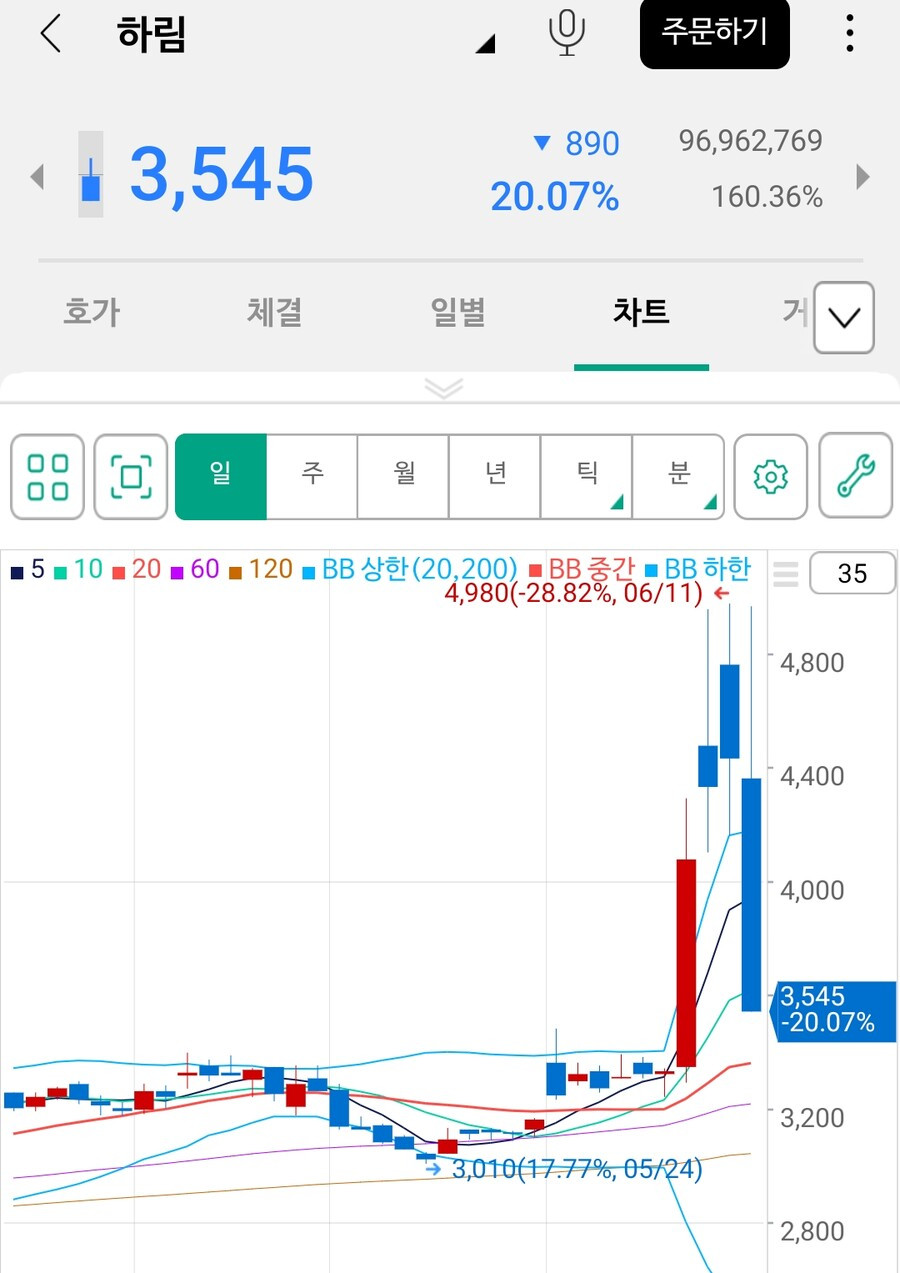Switch to the 일별 daily tab

click(458, 313)
